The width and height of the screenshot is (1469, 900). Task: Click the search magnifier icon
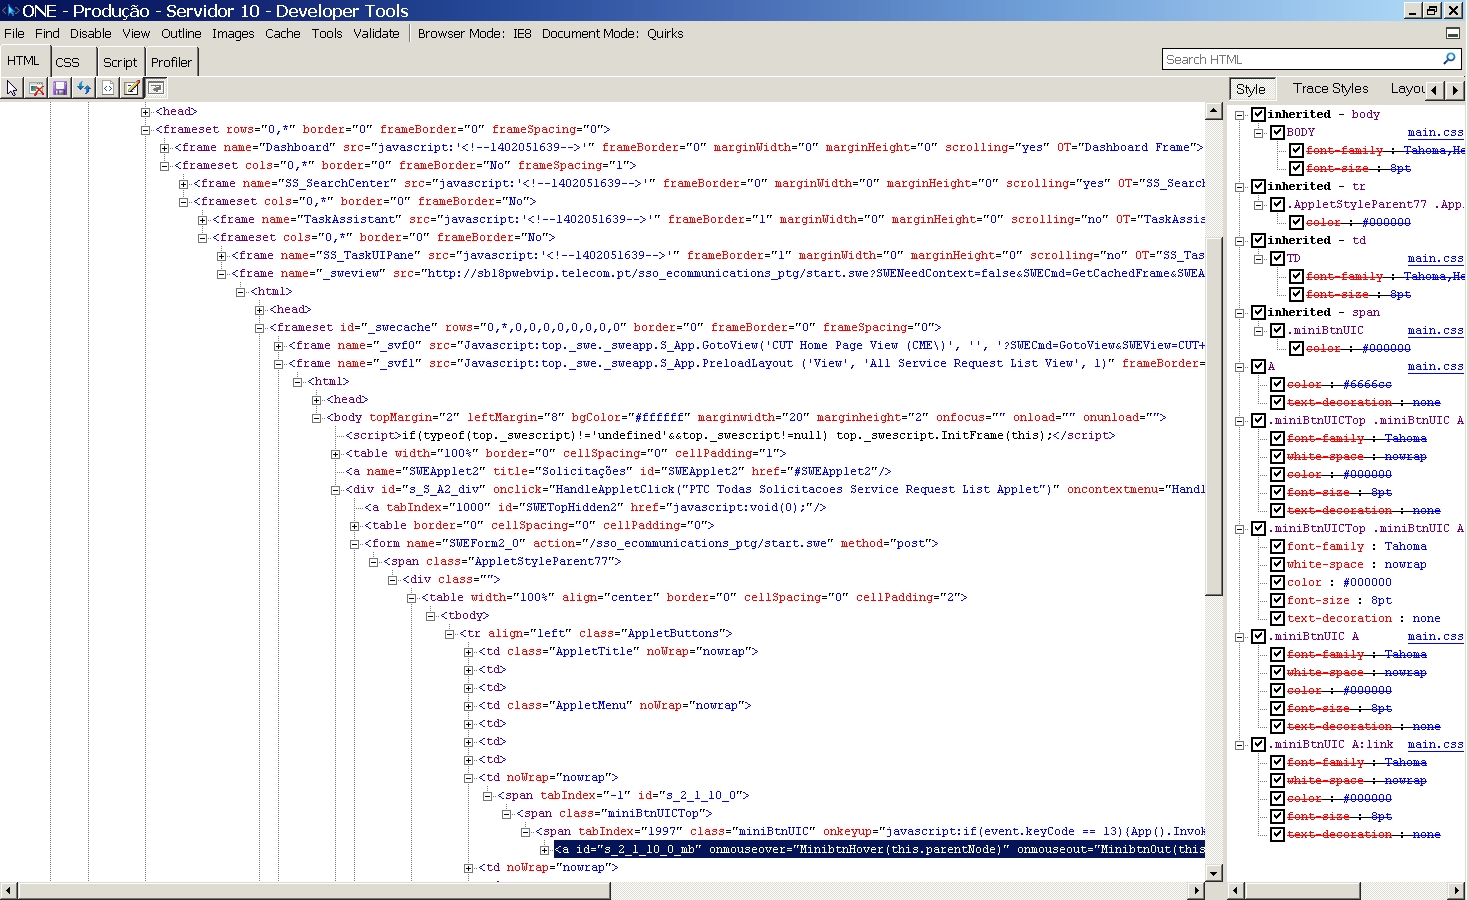pos(1449,59)
